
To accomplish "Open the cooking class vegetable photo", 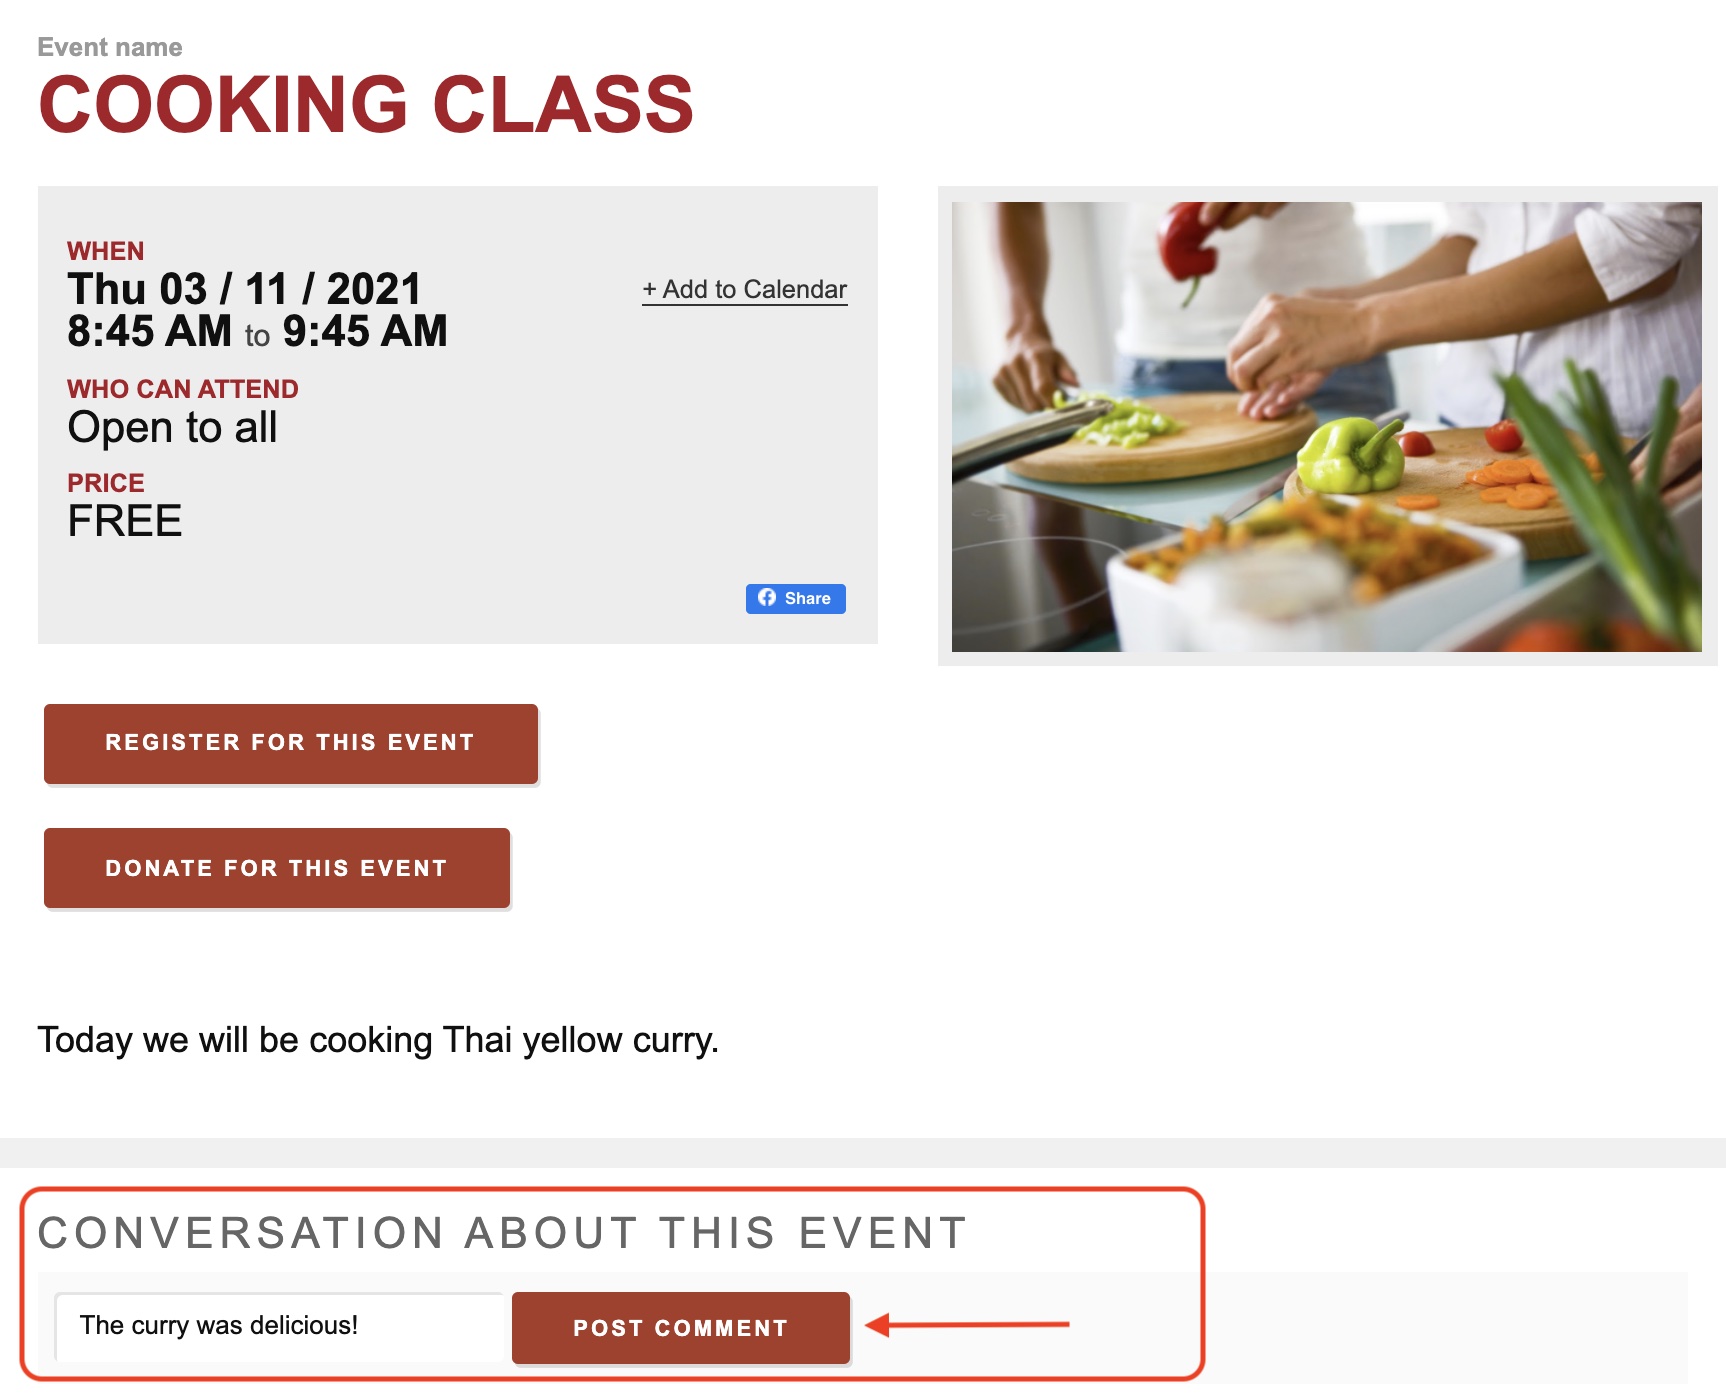I will tap(1326, 427).
